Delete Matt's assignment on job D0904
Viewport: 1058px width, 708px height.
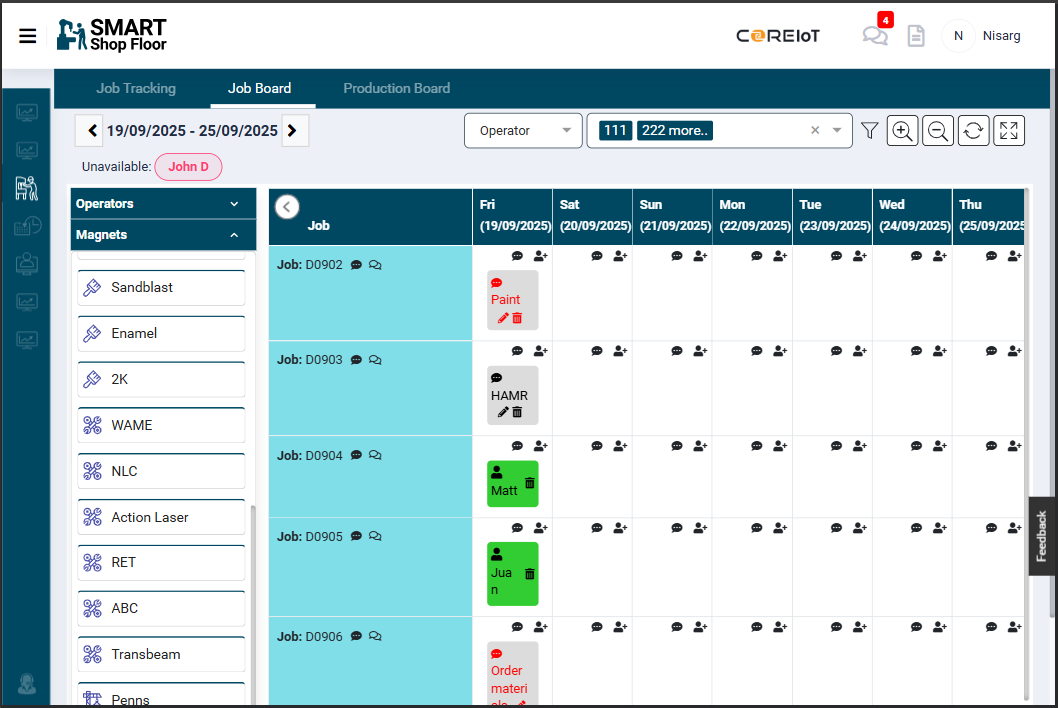click(530, 483)
